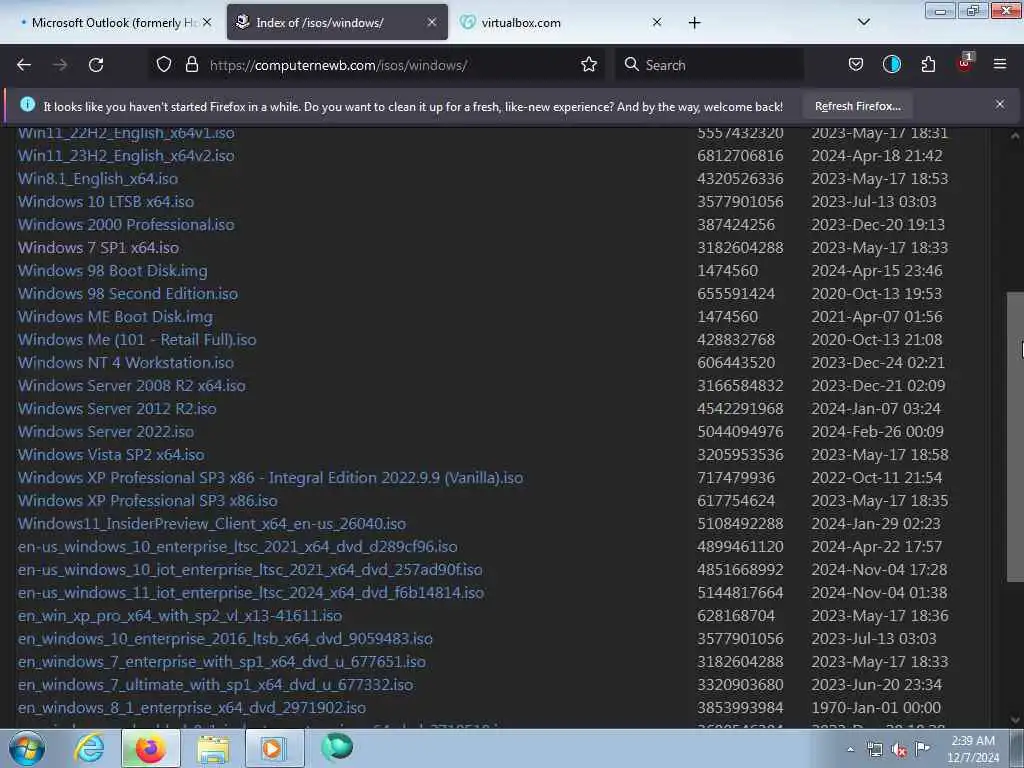Screen dimensions: 1024x768
Task: Open Windows 10 LTSB x64.iso link
Action: (106, 201)
